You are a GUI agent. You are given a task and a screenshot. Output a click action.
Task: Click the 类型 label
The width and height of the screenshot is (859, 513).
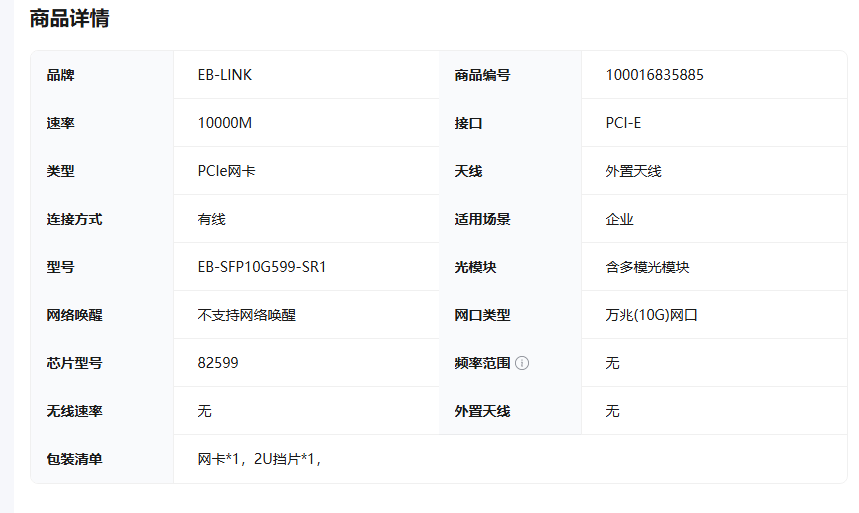[60, 171]
